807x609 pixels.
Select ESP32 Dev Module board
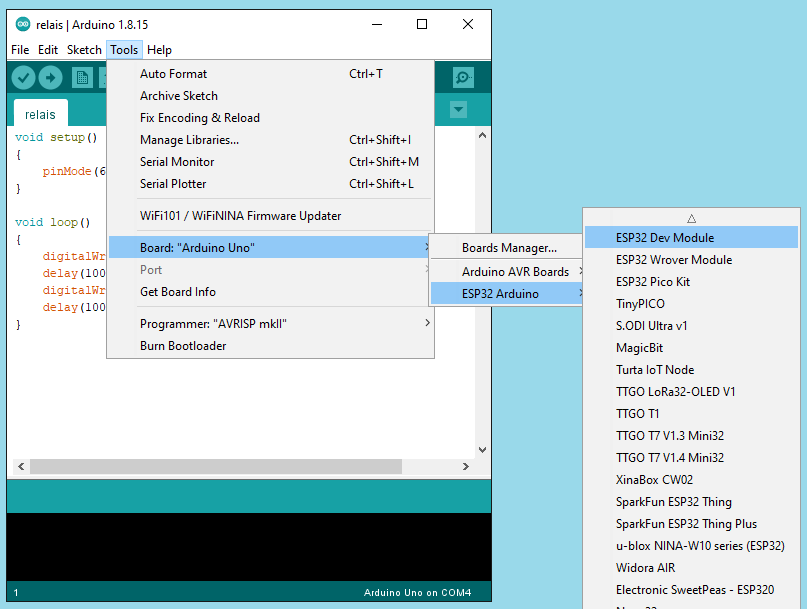[691, 238]
